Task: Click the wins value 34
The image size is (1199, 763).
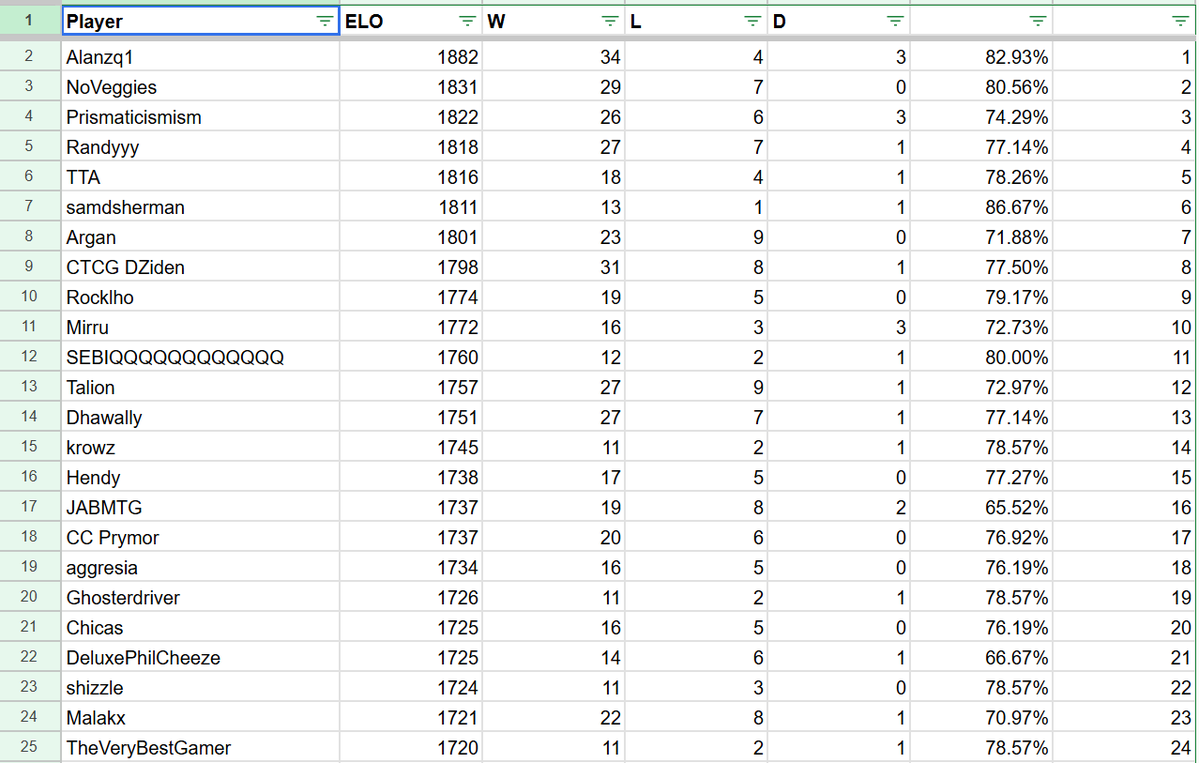Action: [554, 57]
